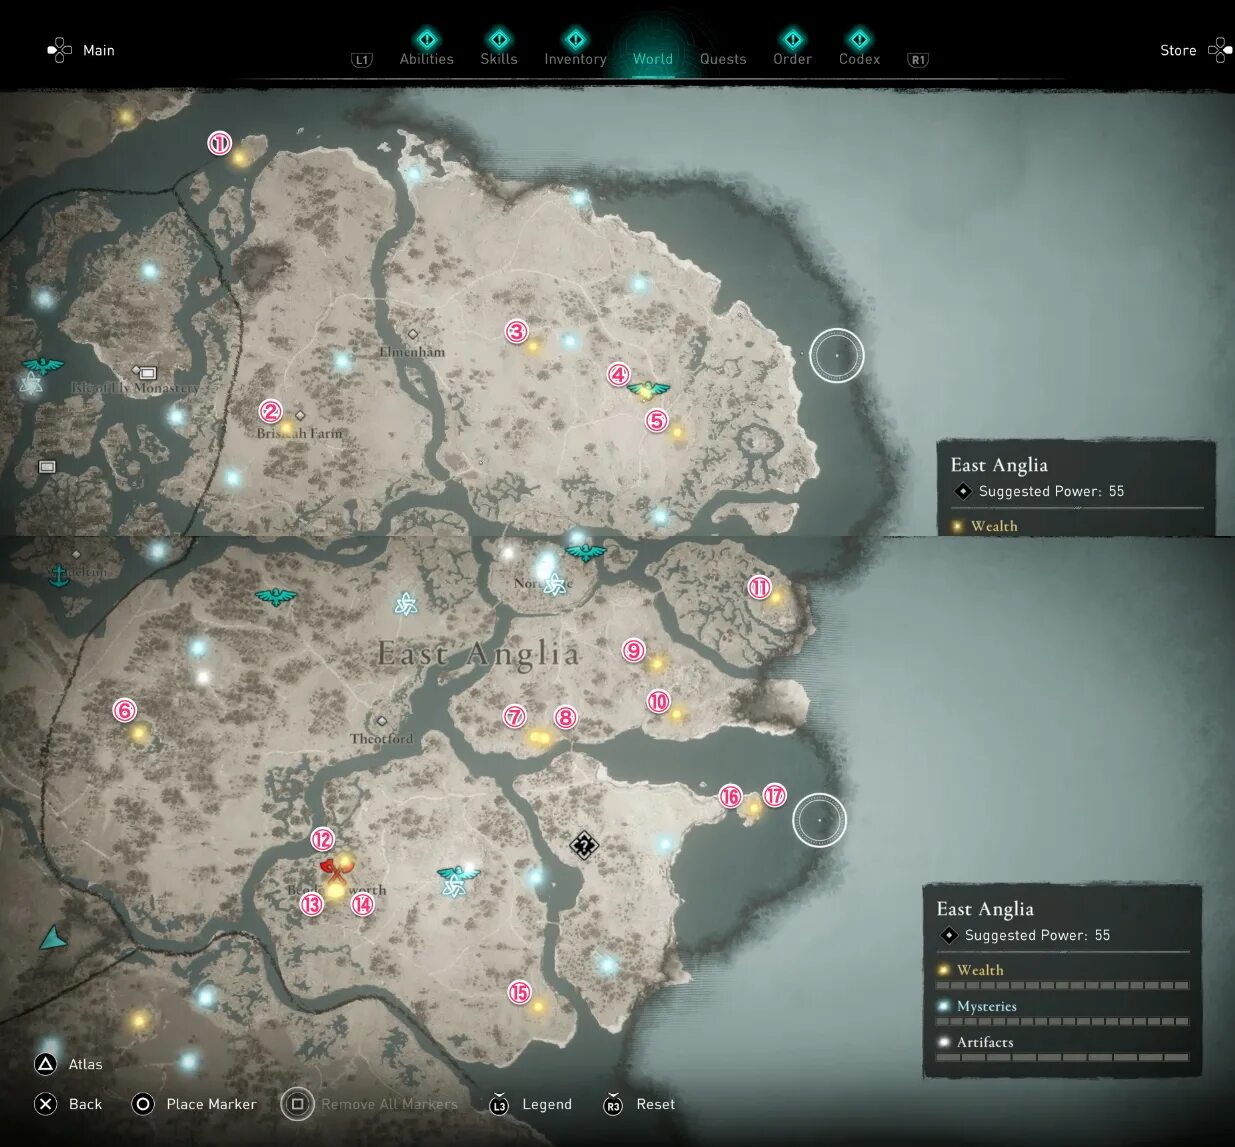The width and height of the screenshot is (1235, 1147).
Task: Click Remove All Markers
Action: [370, 1104]
